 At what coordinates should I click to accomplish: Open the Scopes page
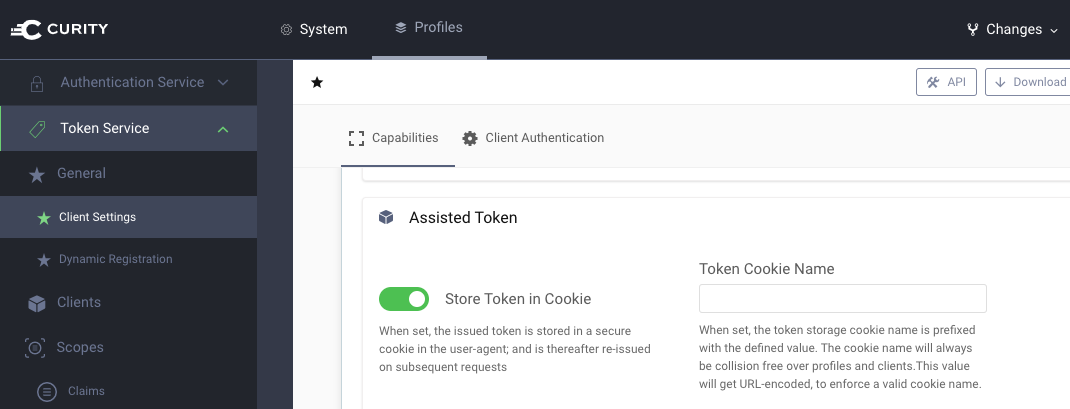click(x=128, y=348)
